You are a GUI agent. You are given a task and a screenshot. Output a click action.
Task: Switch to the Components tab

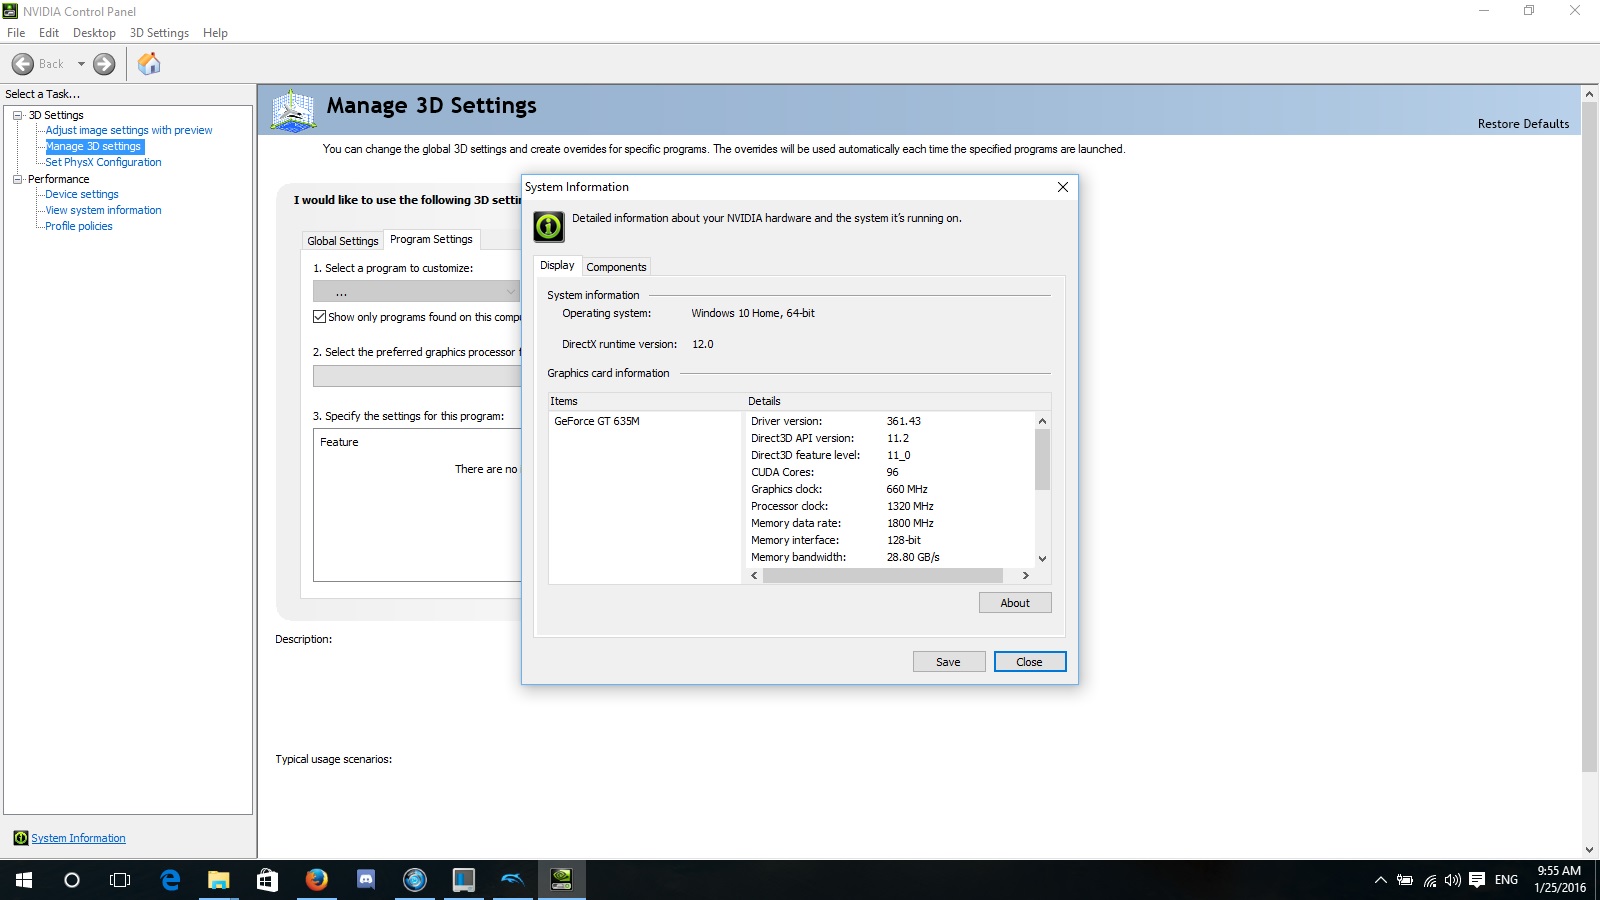click(x=616, y=267)
